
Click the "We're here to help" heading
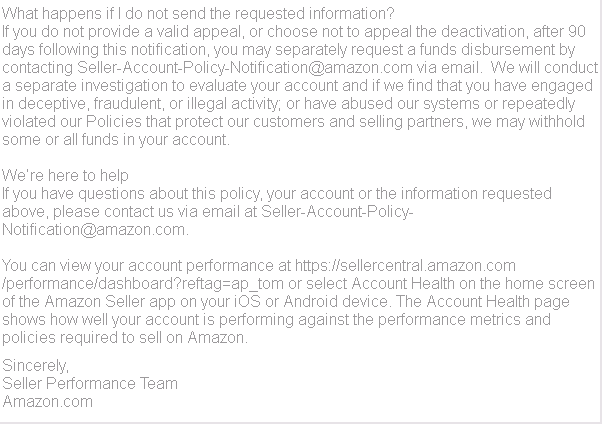(66, 175)
